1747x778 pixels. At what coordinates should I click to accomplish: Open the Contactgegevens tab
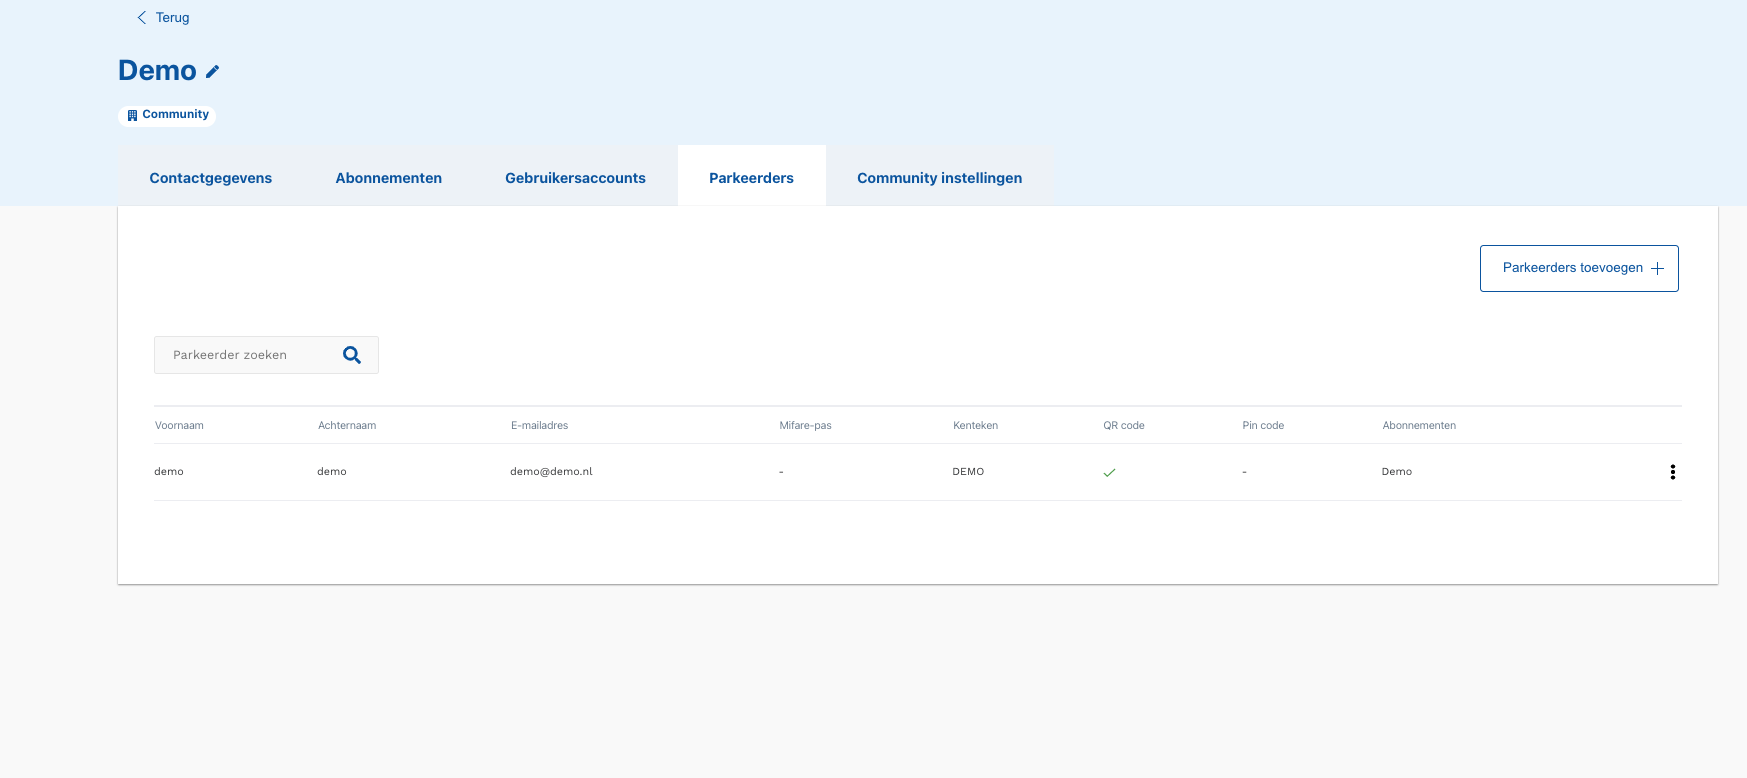tap(211, 178)
